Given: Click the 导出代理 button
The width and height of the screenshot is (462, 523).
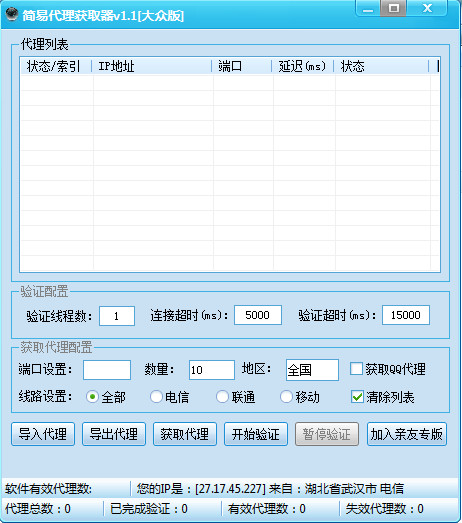Looking at the screenshot, I should click(x=114, y=434).
